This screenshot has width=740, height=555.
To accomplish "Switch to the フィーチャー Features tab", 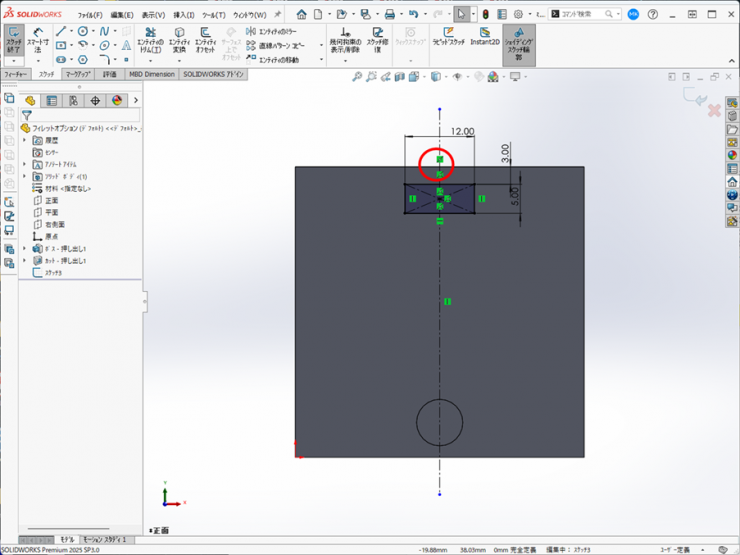I will pos(15,74).
